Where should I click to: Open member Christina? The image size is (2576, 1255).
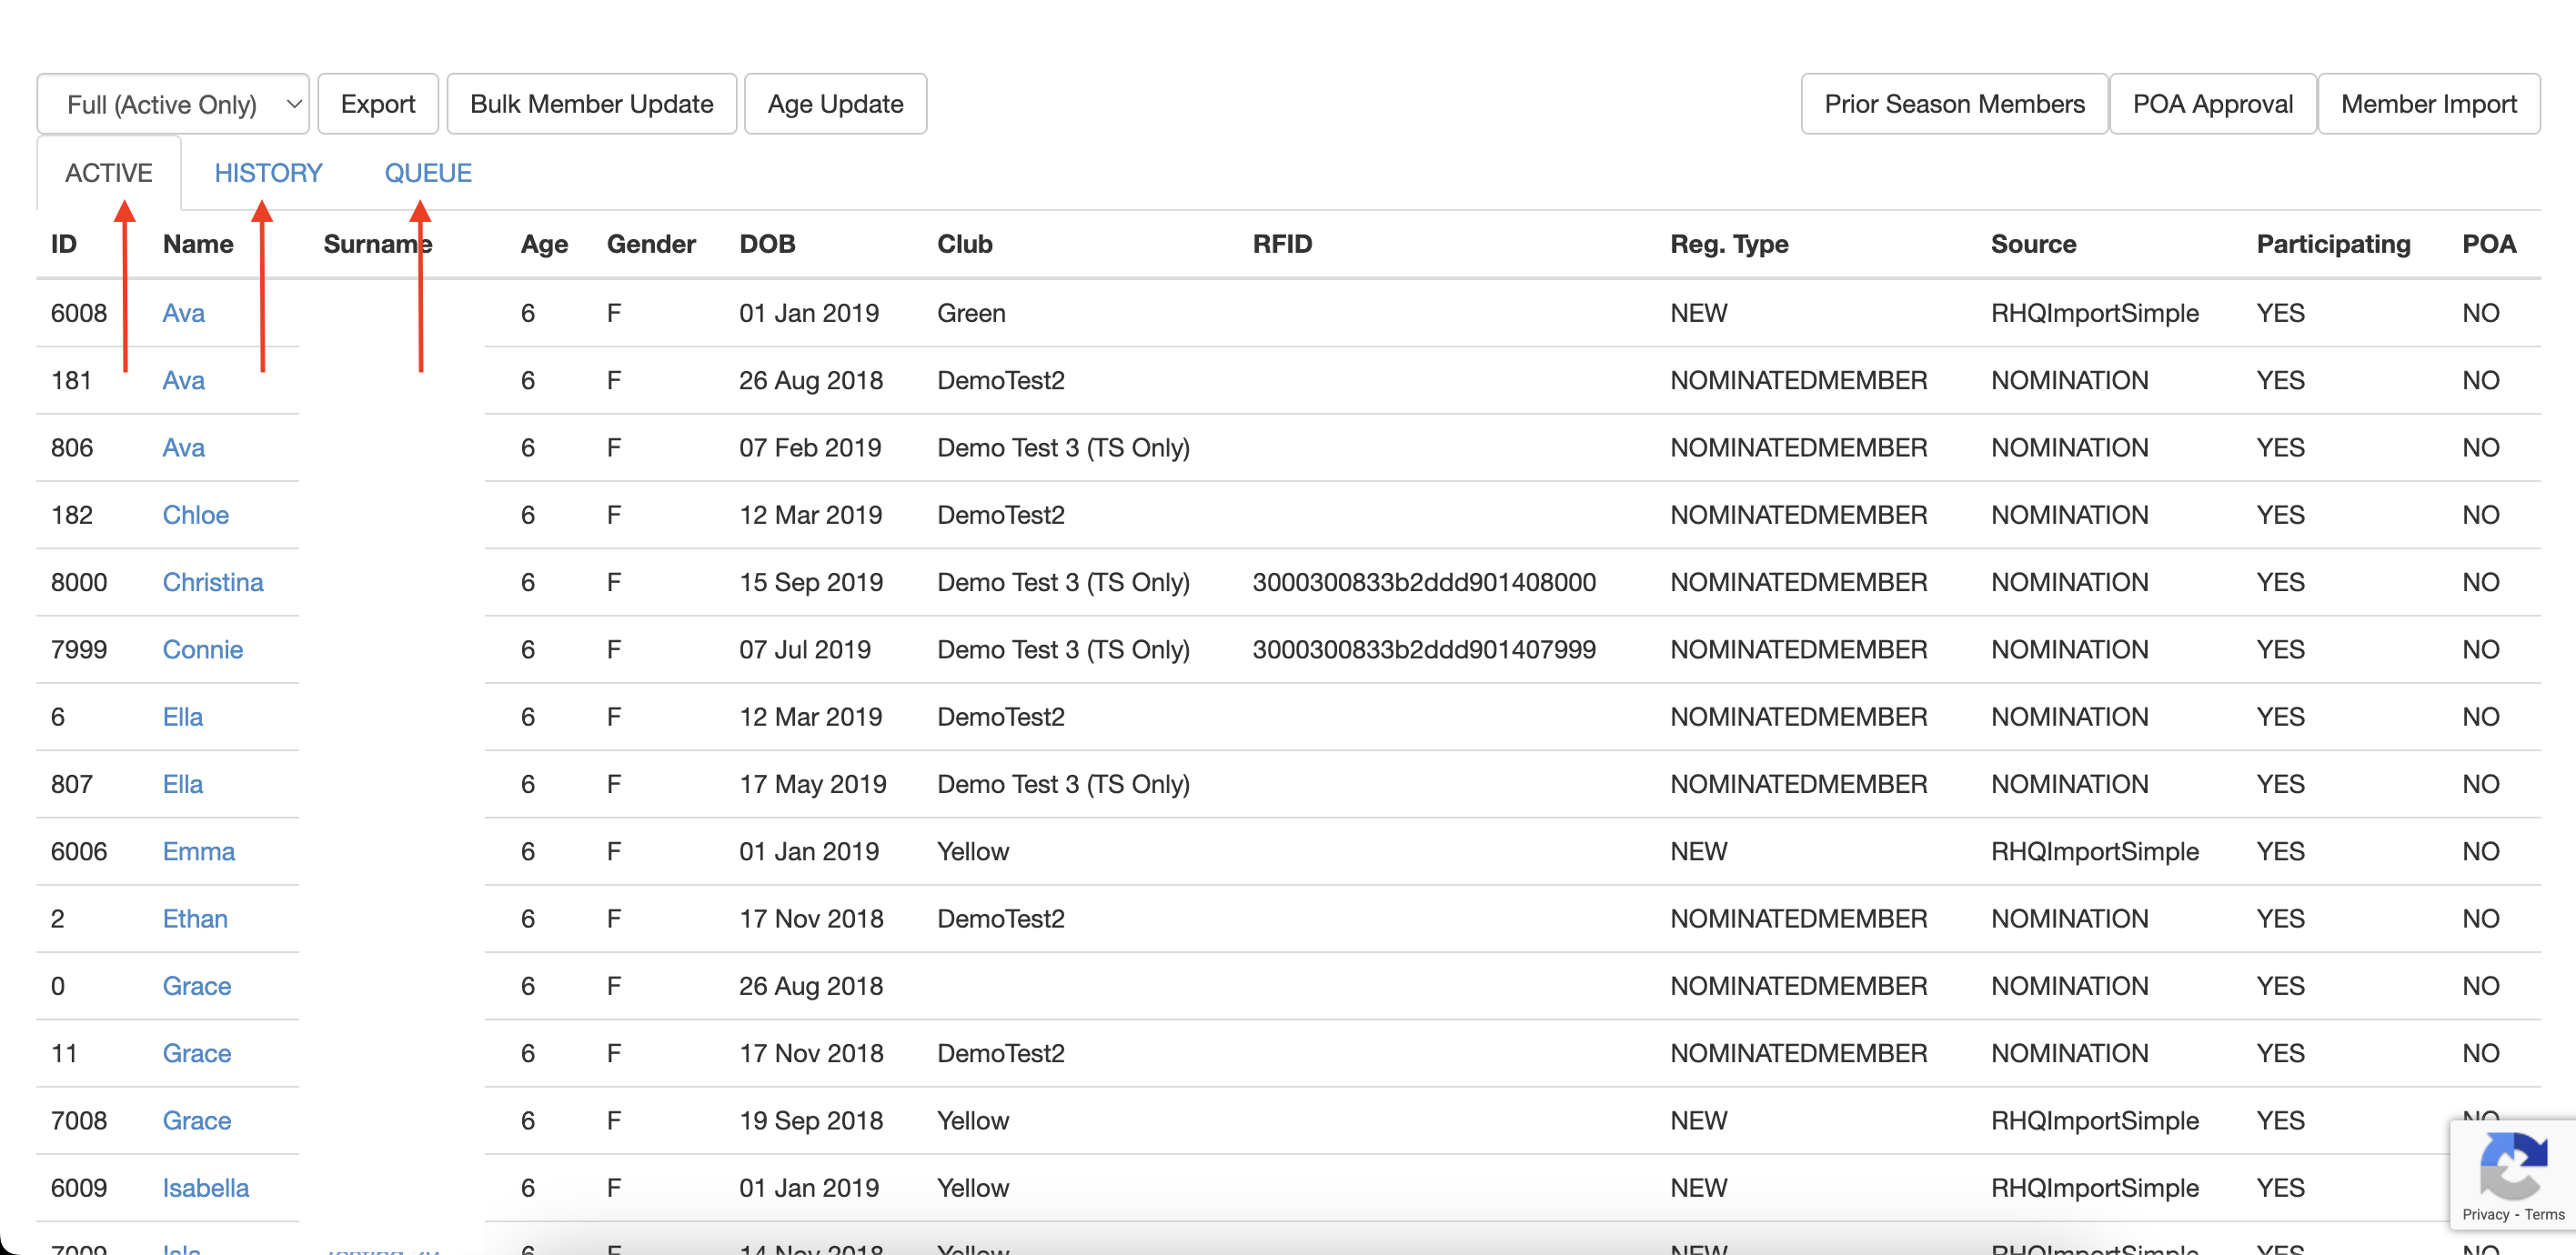pos(213,582)
